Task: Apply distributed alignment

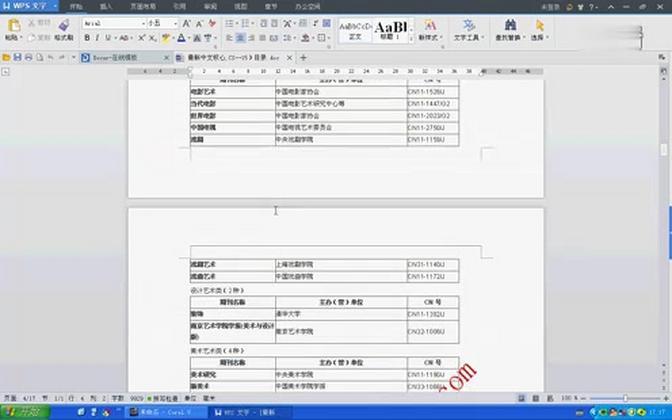Action: pyautogui.click(x=273, y=38)
